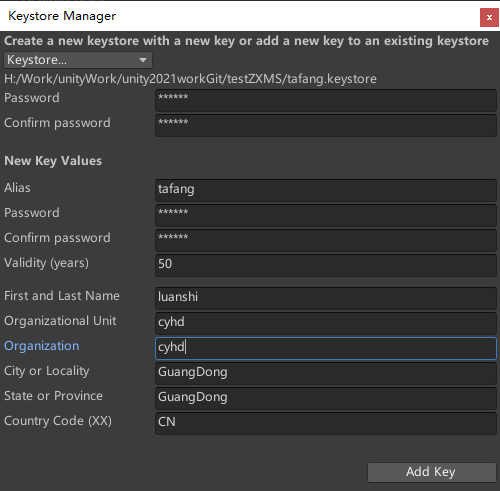Open the Keystore... dropdown

[78, 60]
